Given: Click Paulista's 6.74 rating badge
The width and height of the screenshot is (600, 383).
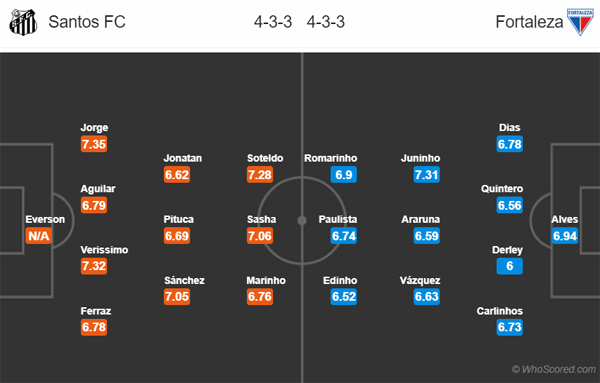Looking at the screenshot, I should click(344, 236).
